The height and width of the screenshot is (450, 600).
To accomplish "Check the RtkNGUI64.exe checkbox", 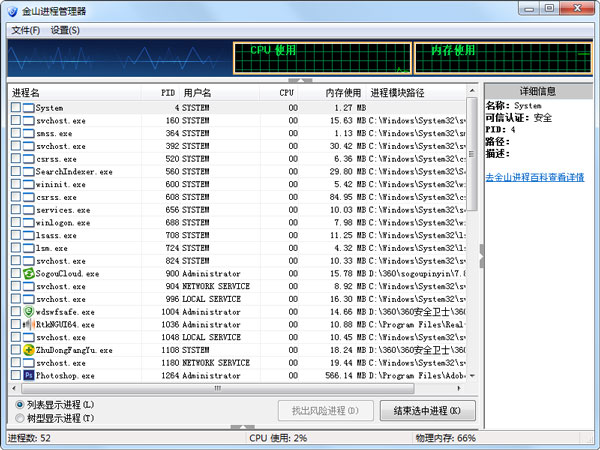I will (x=16, y=324).
